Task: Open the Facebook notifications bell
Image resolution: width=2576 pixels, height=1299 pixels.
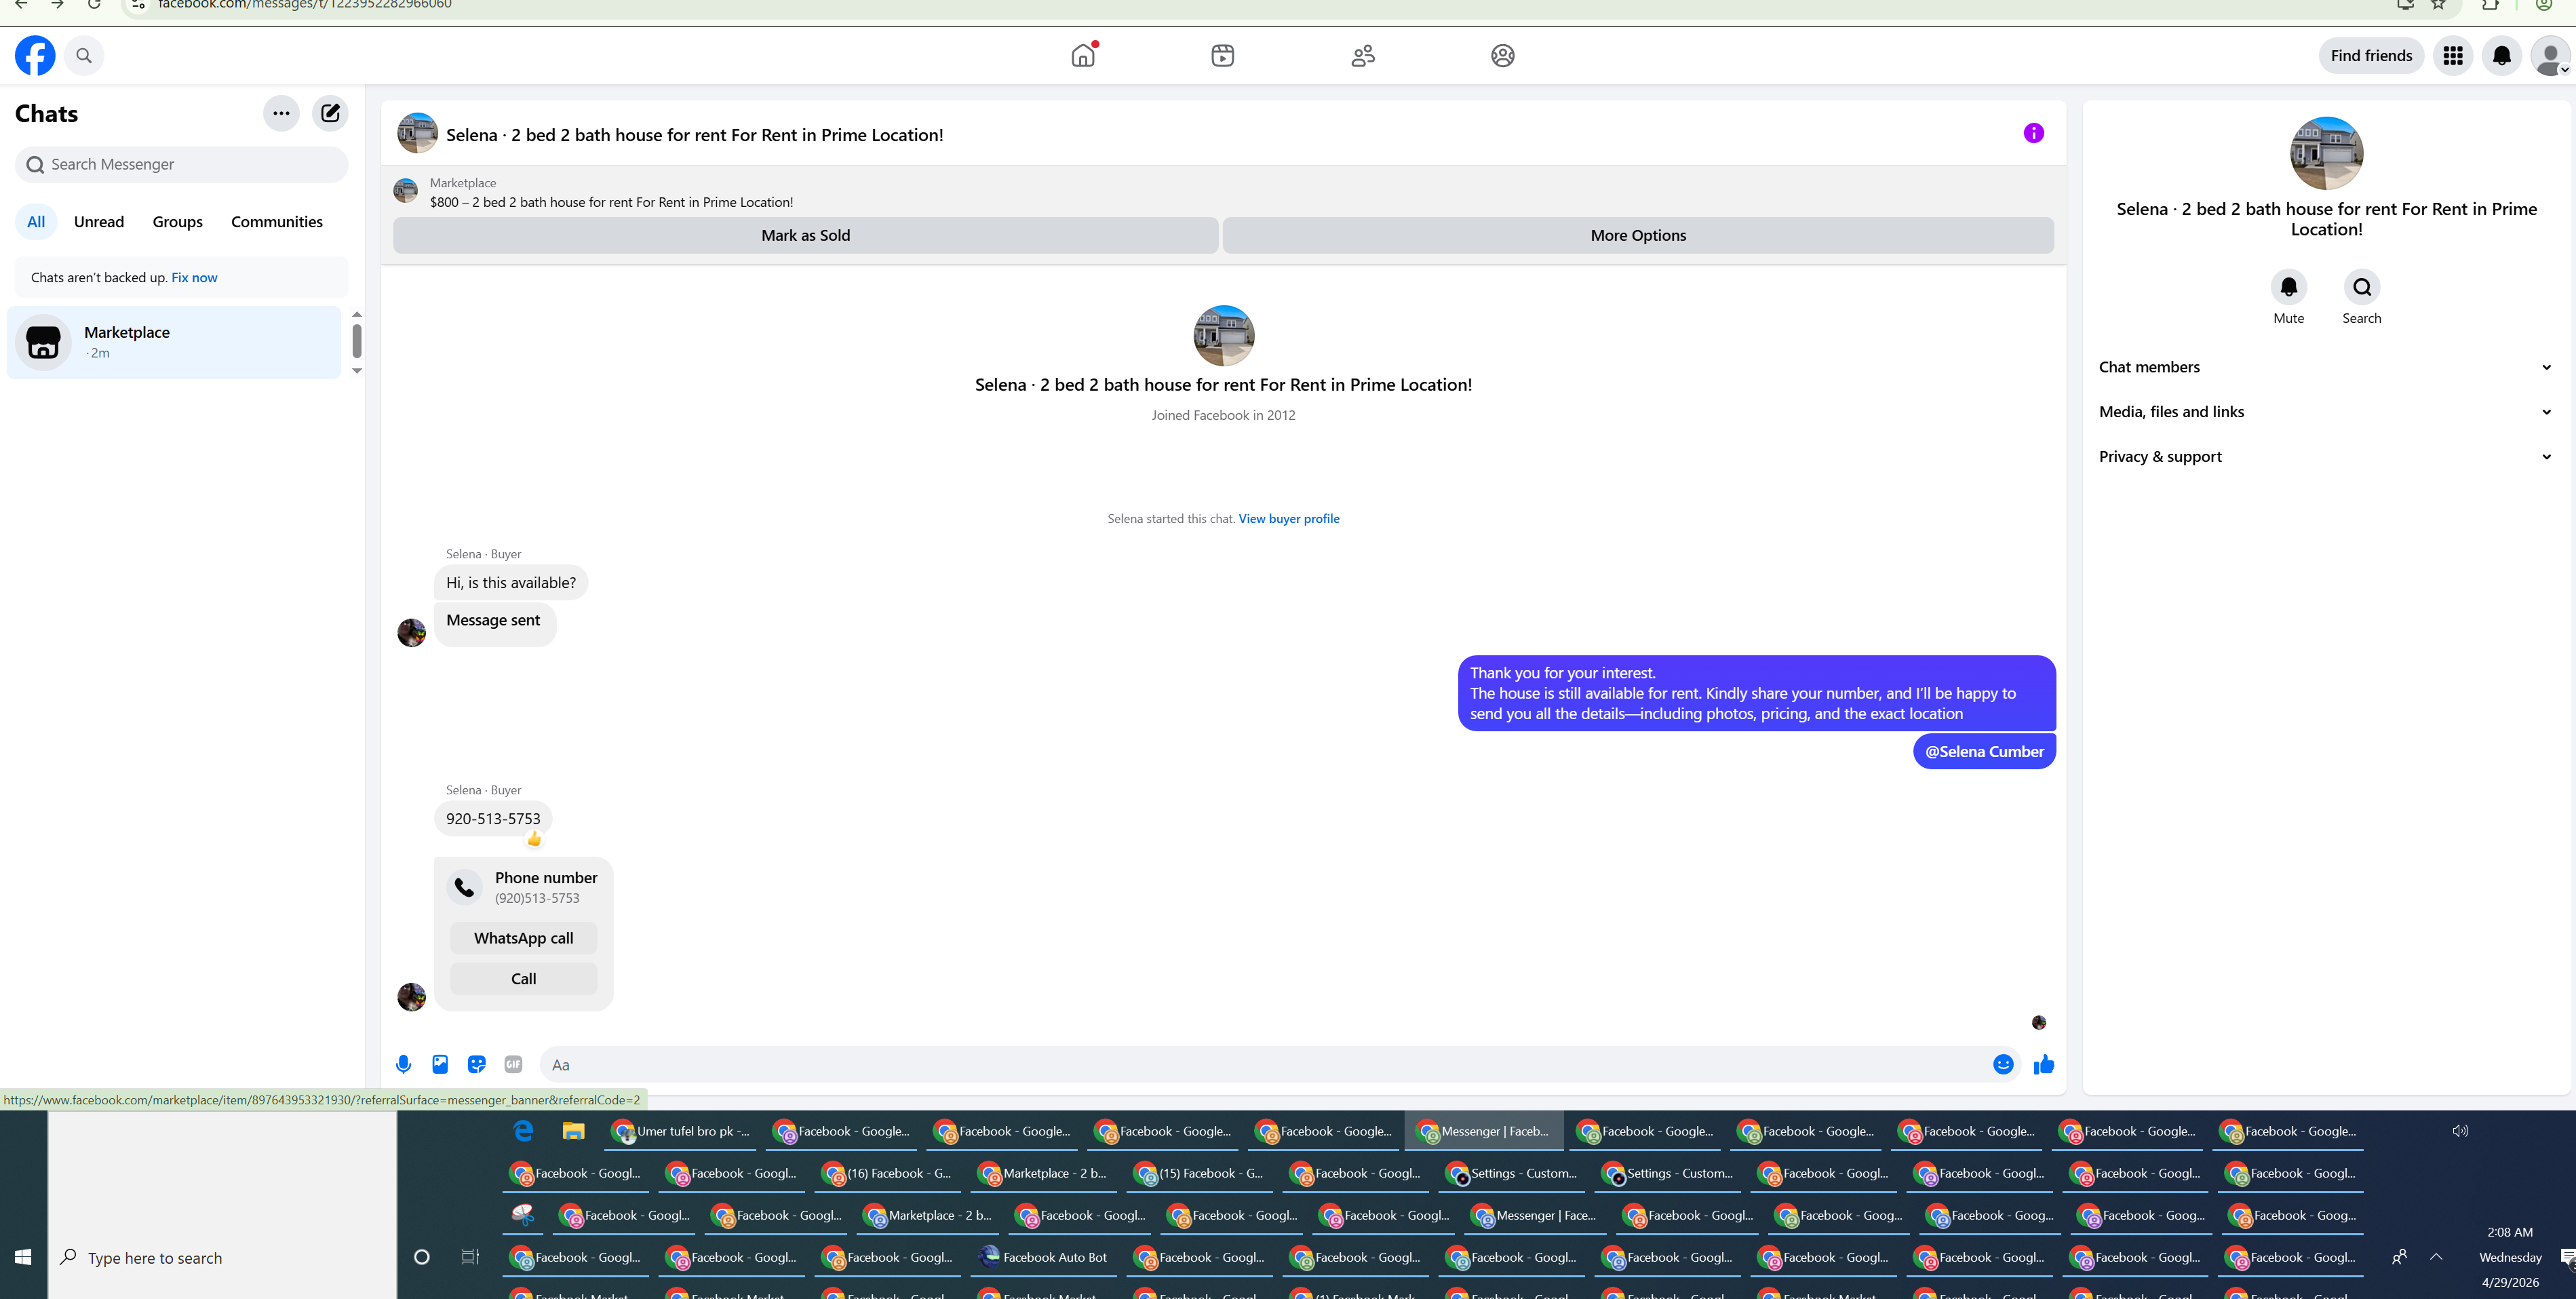Action: pyautogui.click(x=2502, y=56)
